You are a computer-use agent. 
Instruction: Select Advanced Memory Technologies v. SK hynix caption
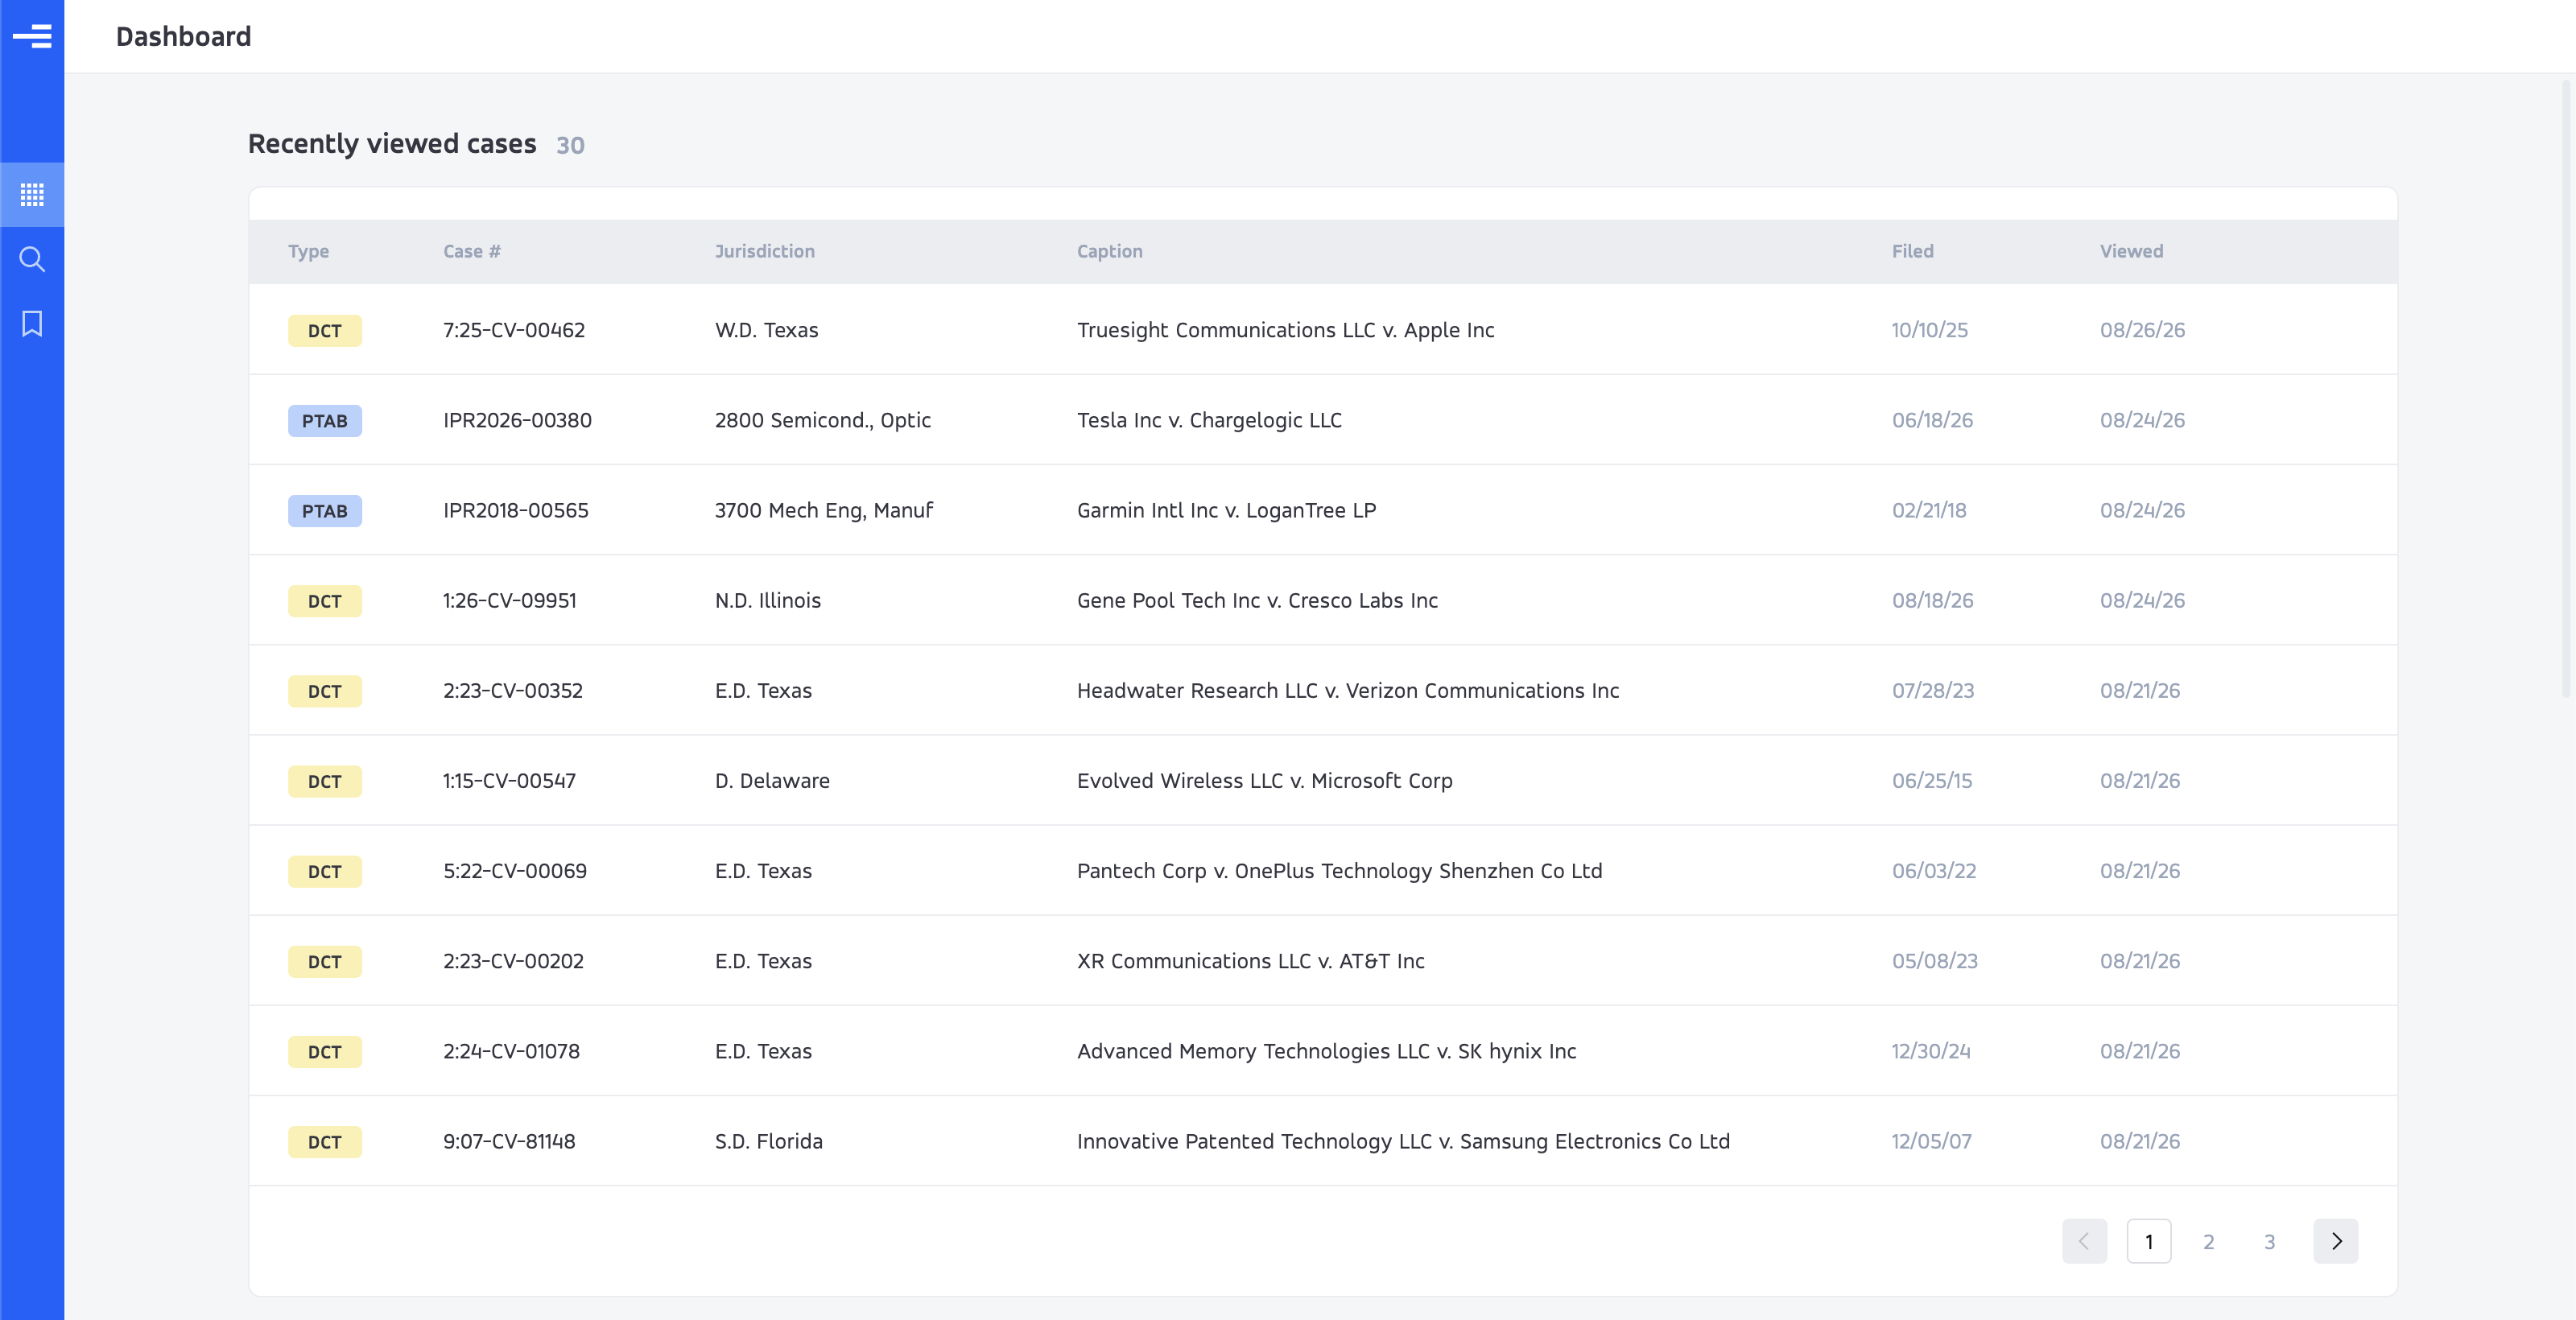pos(1327,1050)
